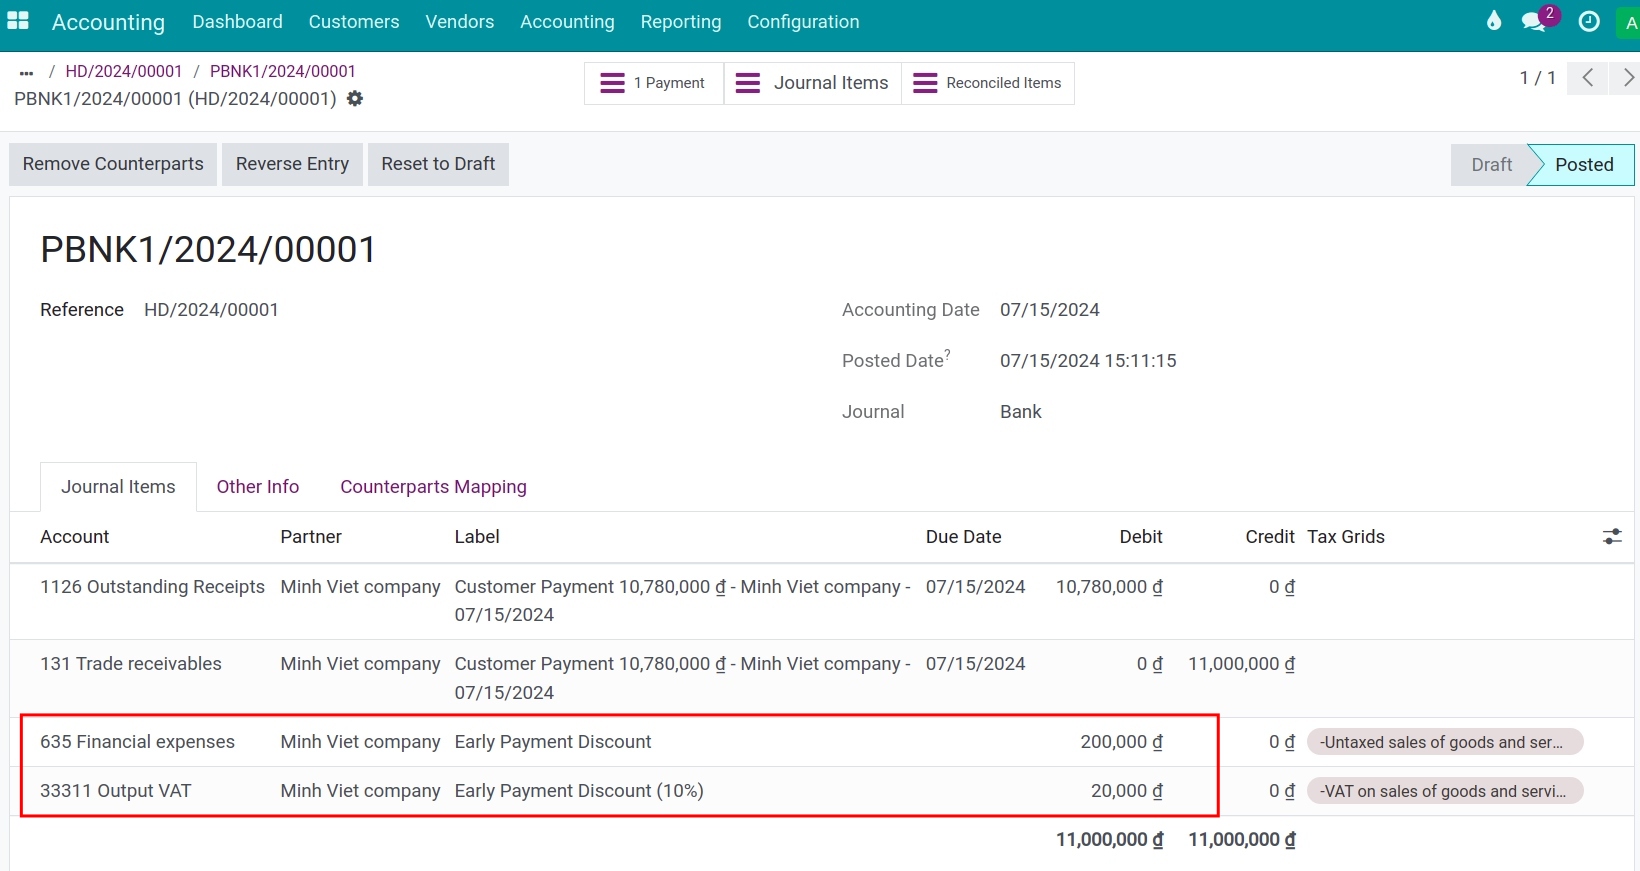Viewport: 1640px width, 871px height.
Task: Follow breadcrumb HD/2024/00001 link
Action: 124,72
